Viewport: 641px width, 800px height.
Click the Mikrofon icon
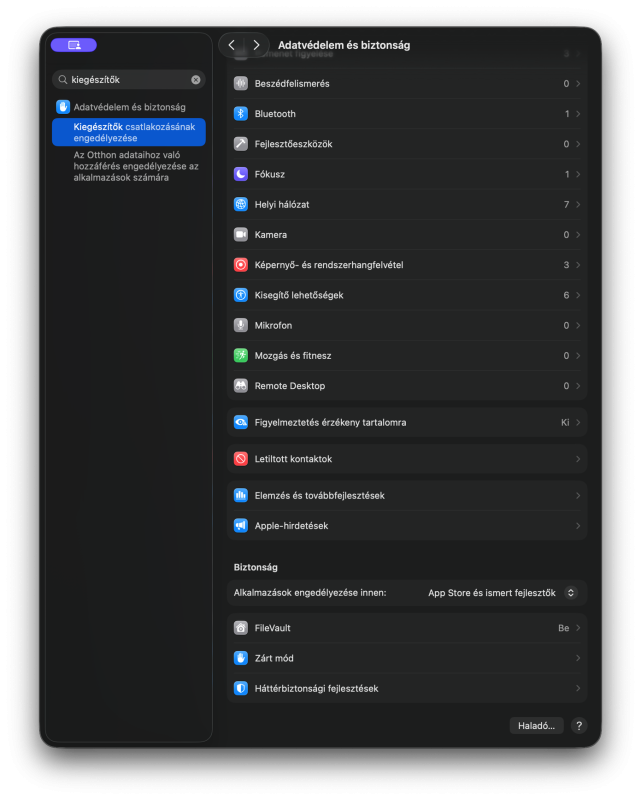[241, 325]
